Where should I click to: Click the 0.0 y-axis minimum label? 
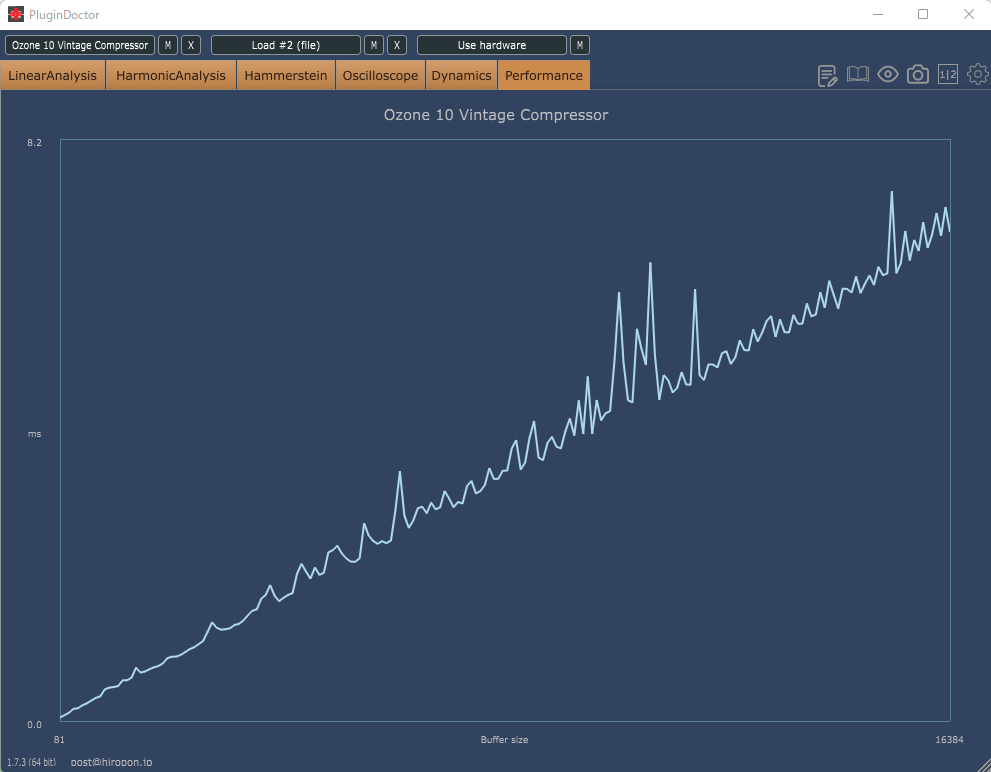tap(34, 725)
